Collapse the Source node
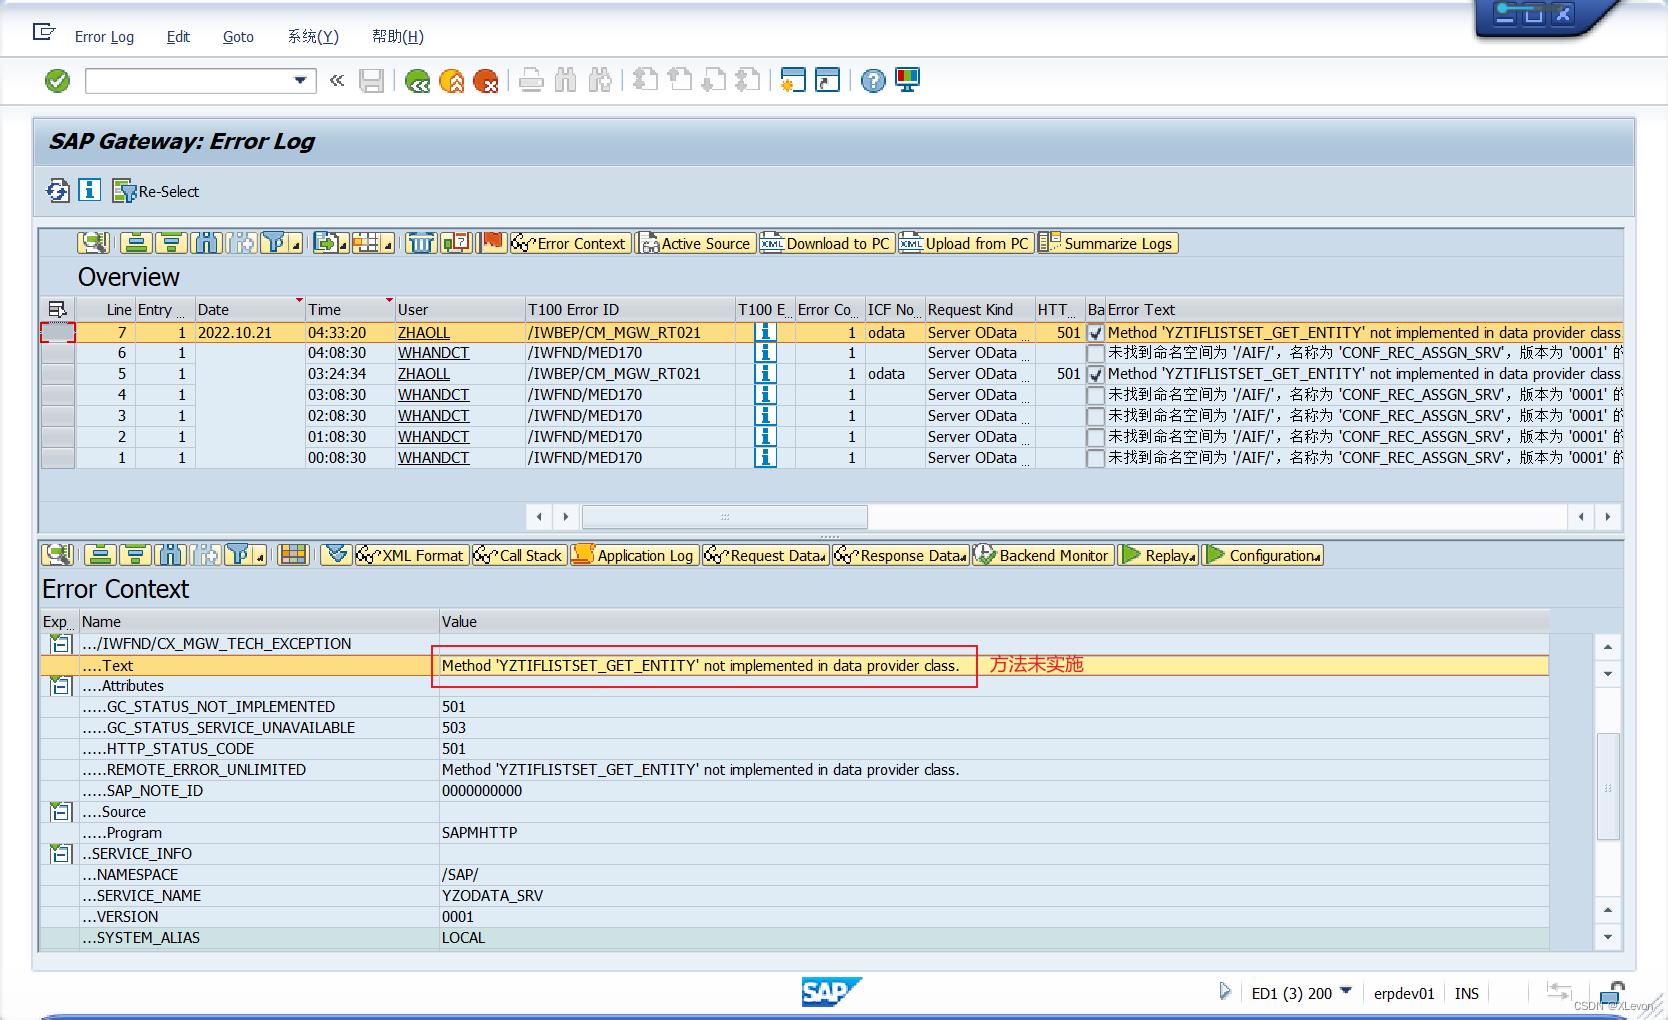 [x=61, y=812]
